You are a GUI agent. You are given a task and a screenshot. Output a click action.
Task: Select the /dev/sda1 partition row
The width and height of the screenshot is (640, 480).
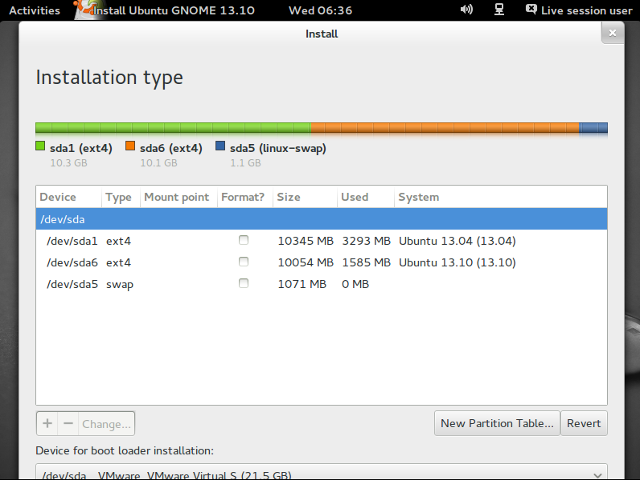[321, 241]
